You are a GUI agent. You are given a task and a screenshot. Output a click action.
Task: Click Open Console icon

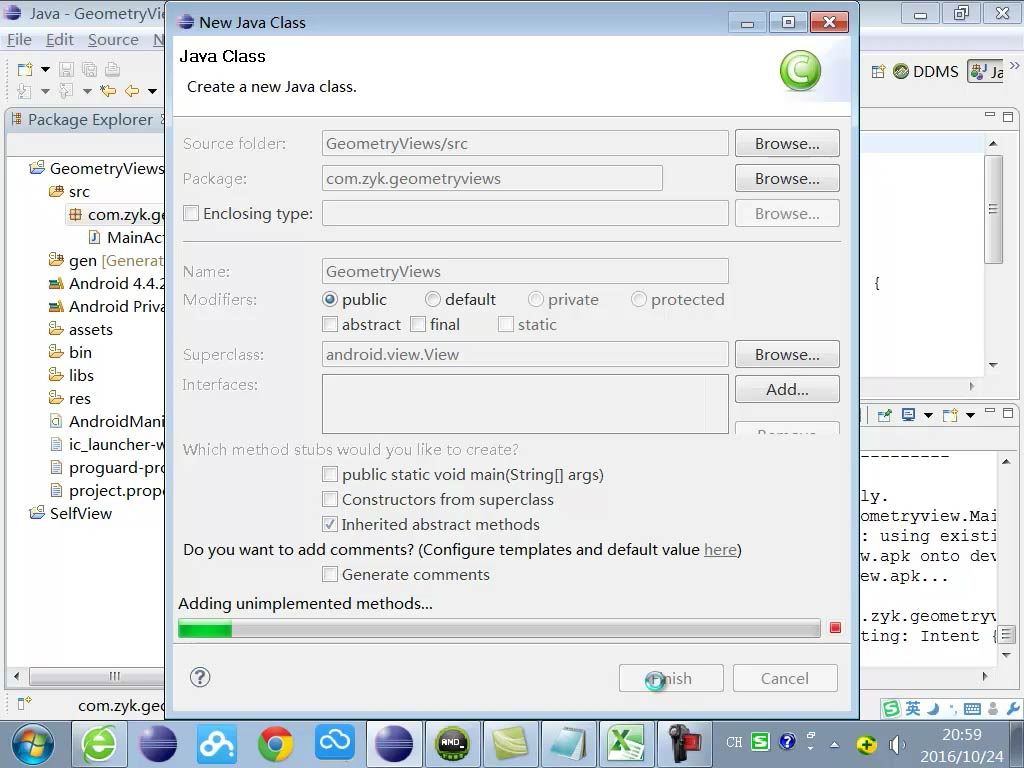pos(950,415)
